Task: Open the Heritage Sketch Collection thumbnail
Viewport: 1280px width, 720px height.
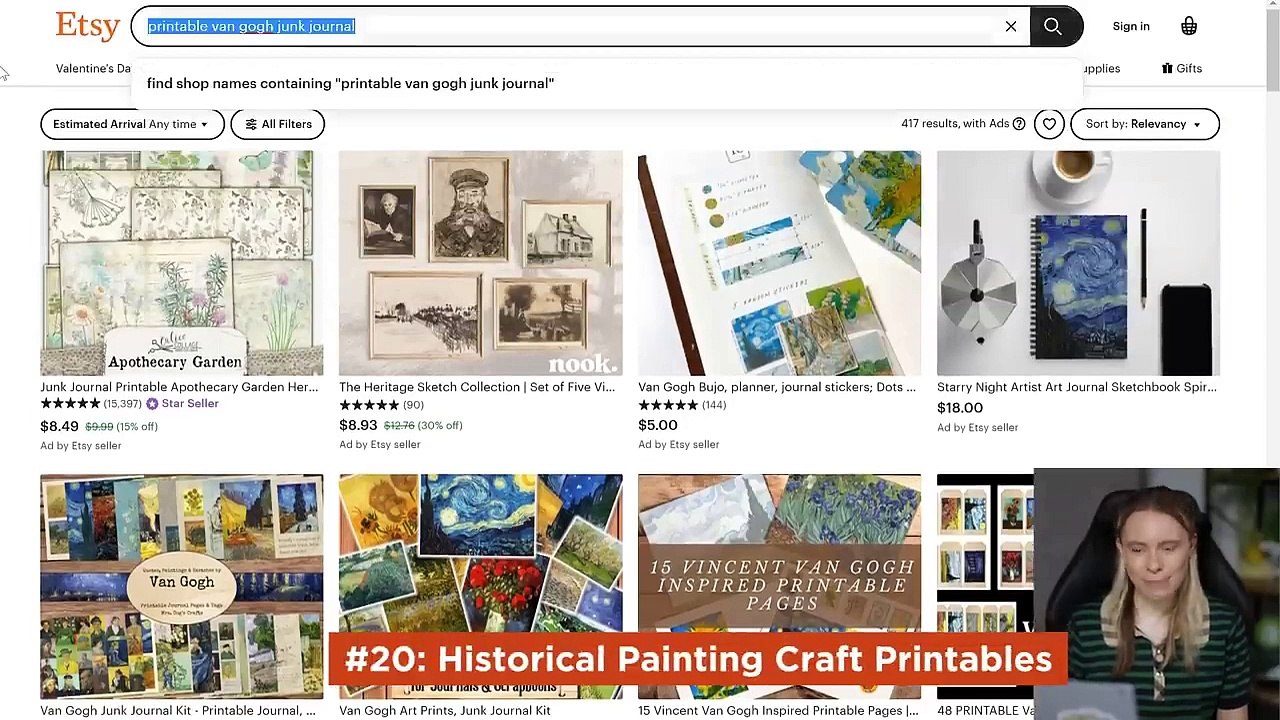Action: [x=480, y=263]
